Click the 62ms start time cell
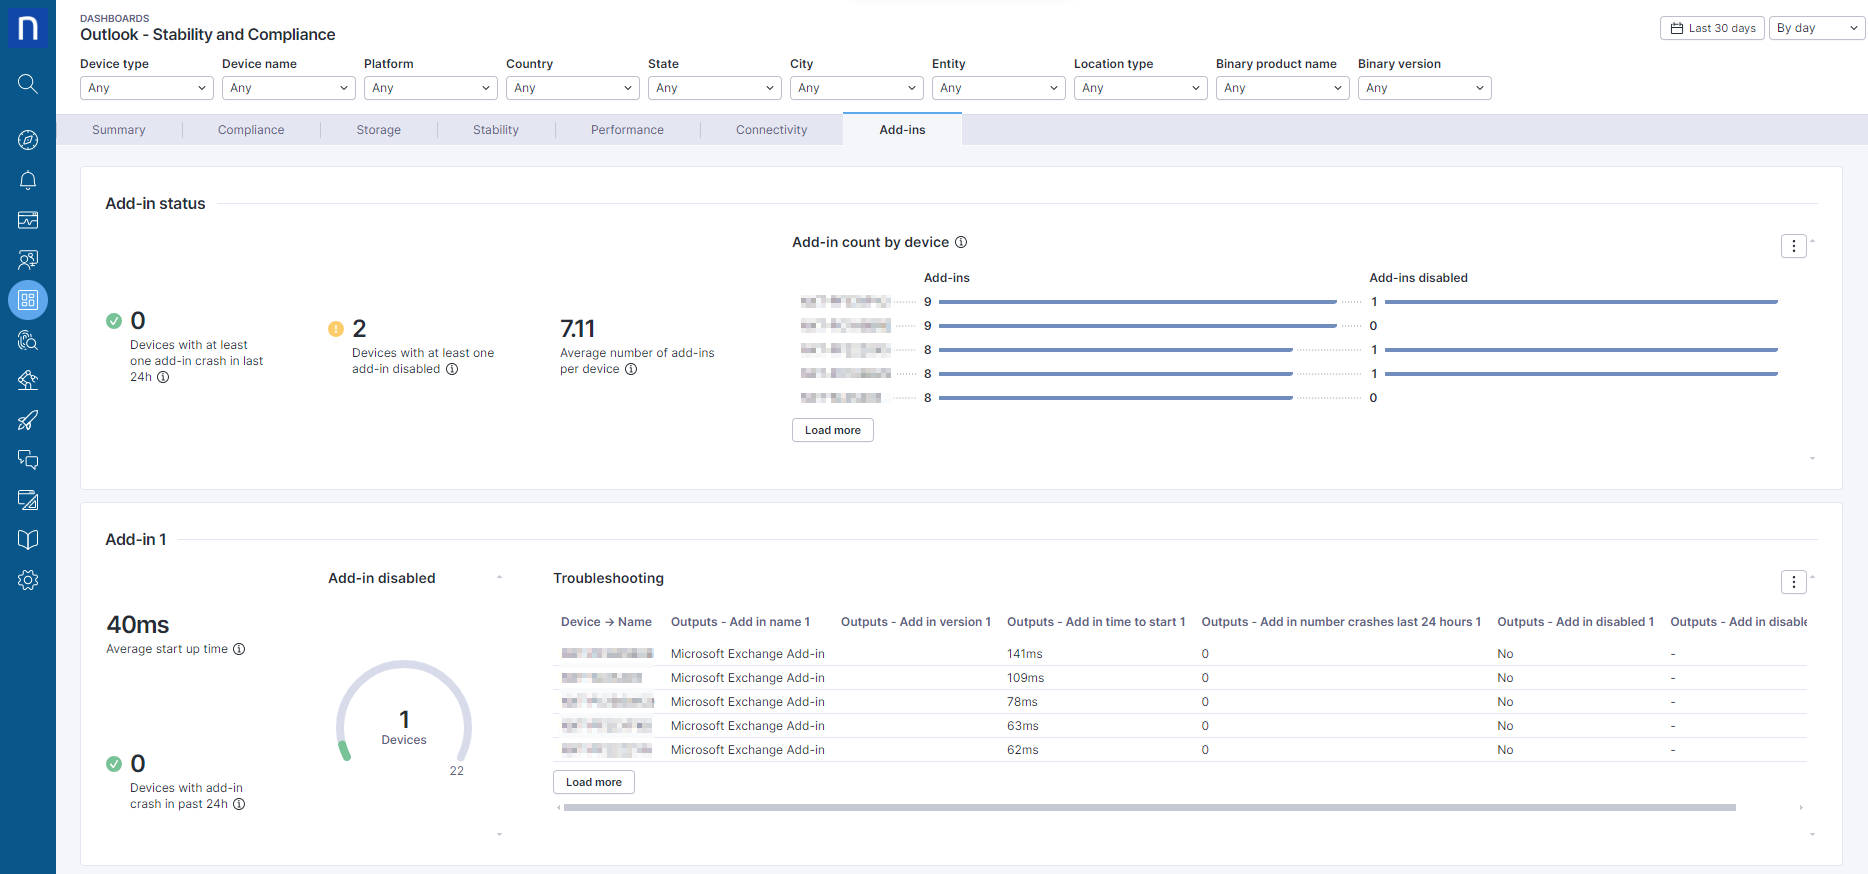Image resolution: width=1868 pixels, height=874 pixels. [x=1023, y=750]
